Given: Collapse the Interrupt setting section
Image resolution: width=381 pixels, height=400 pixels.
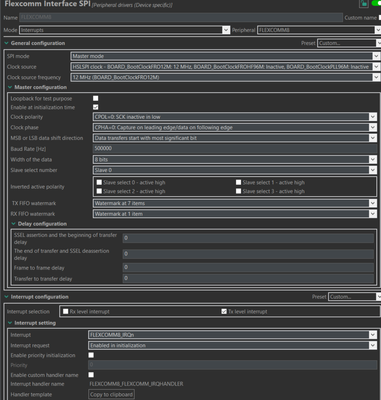Looking at the screenshot, I should pyautogui.click(x=10, y=323).
